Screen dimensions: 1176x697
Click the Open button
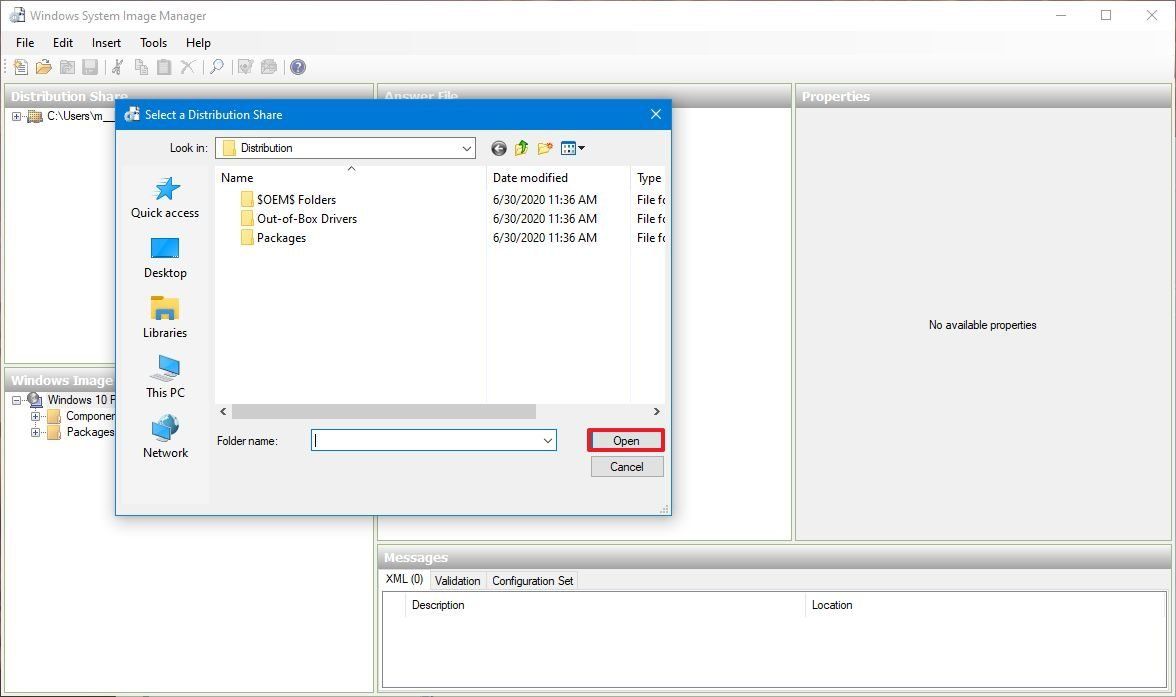625,440
